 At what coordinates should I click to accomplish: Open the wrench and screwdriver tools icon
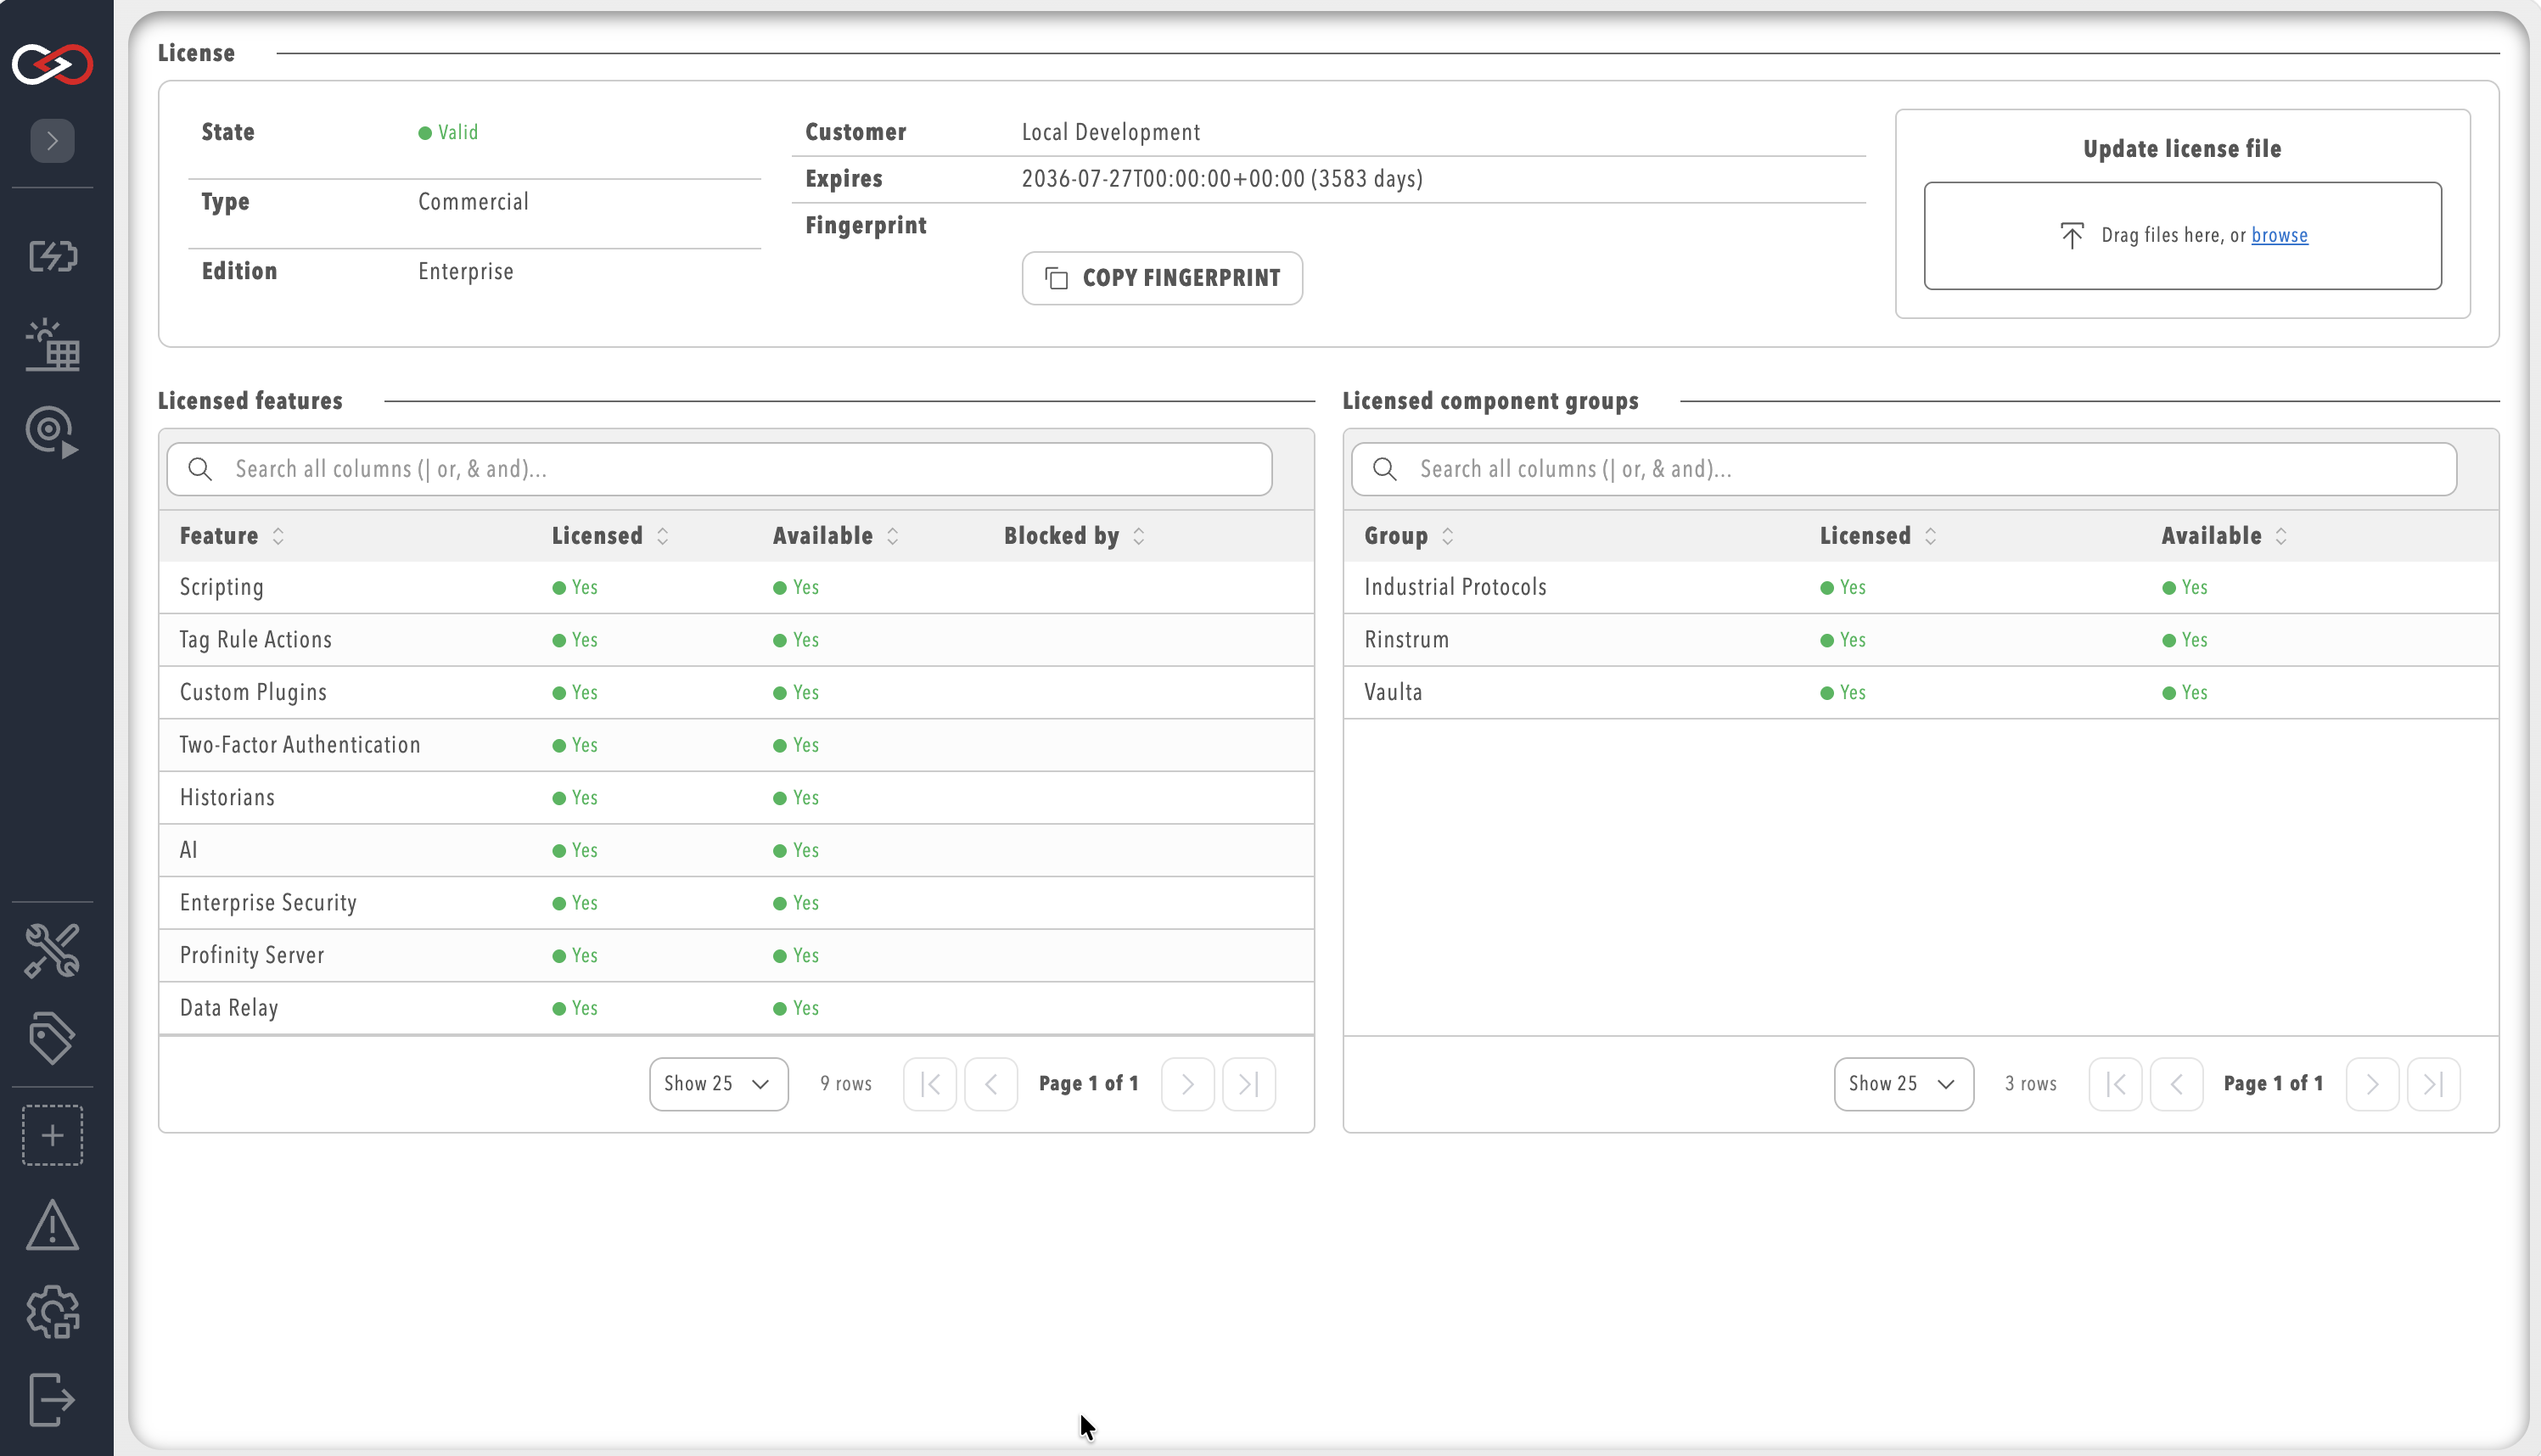point(52,950)
